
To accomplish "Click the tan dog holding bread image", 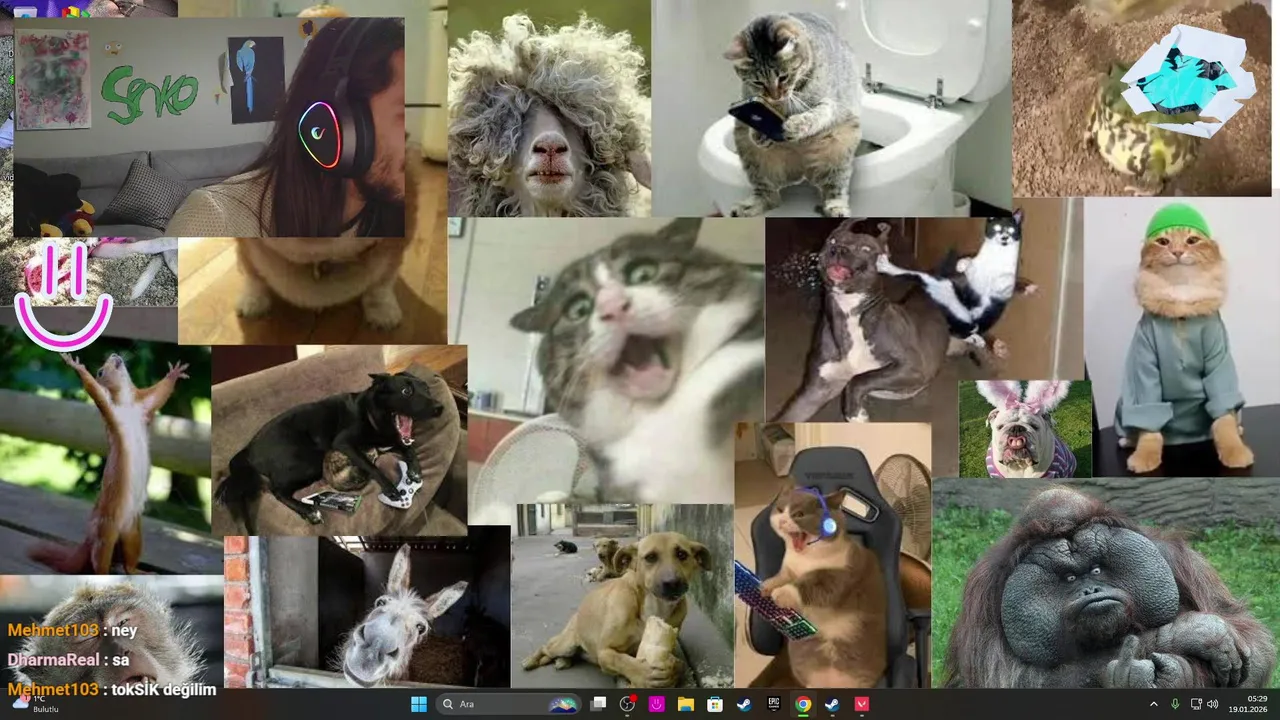I will pyautogui.click(x=622, y=596).
